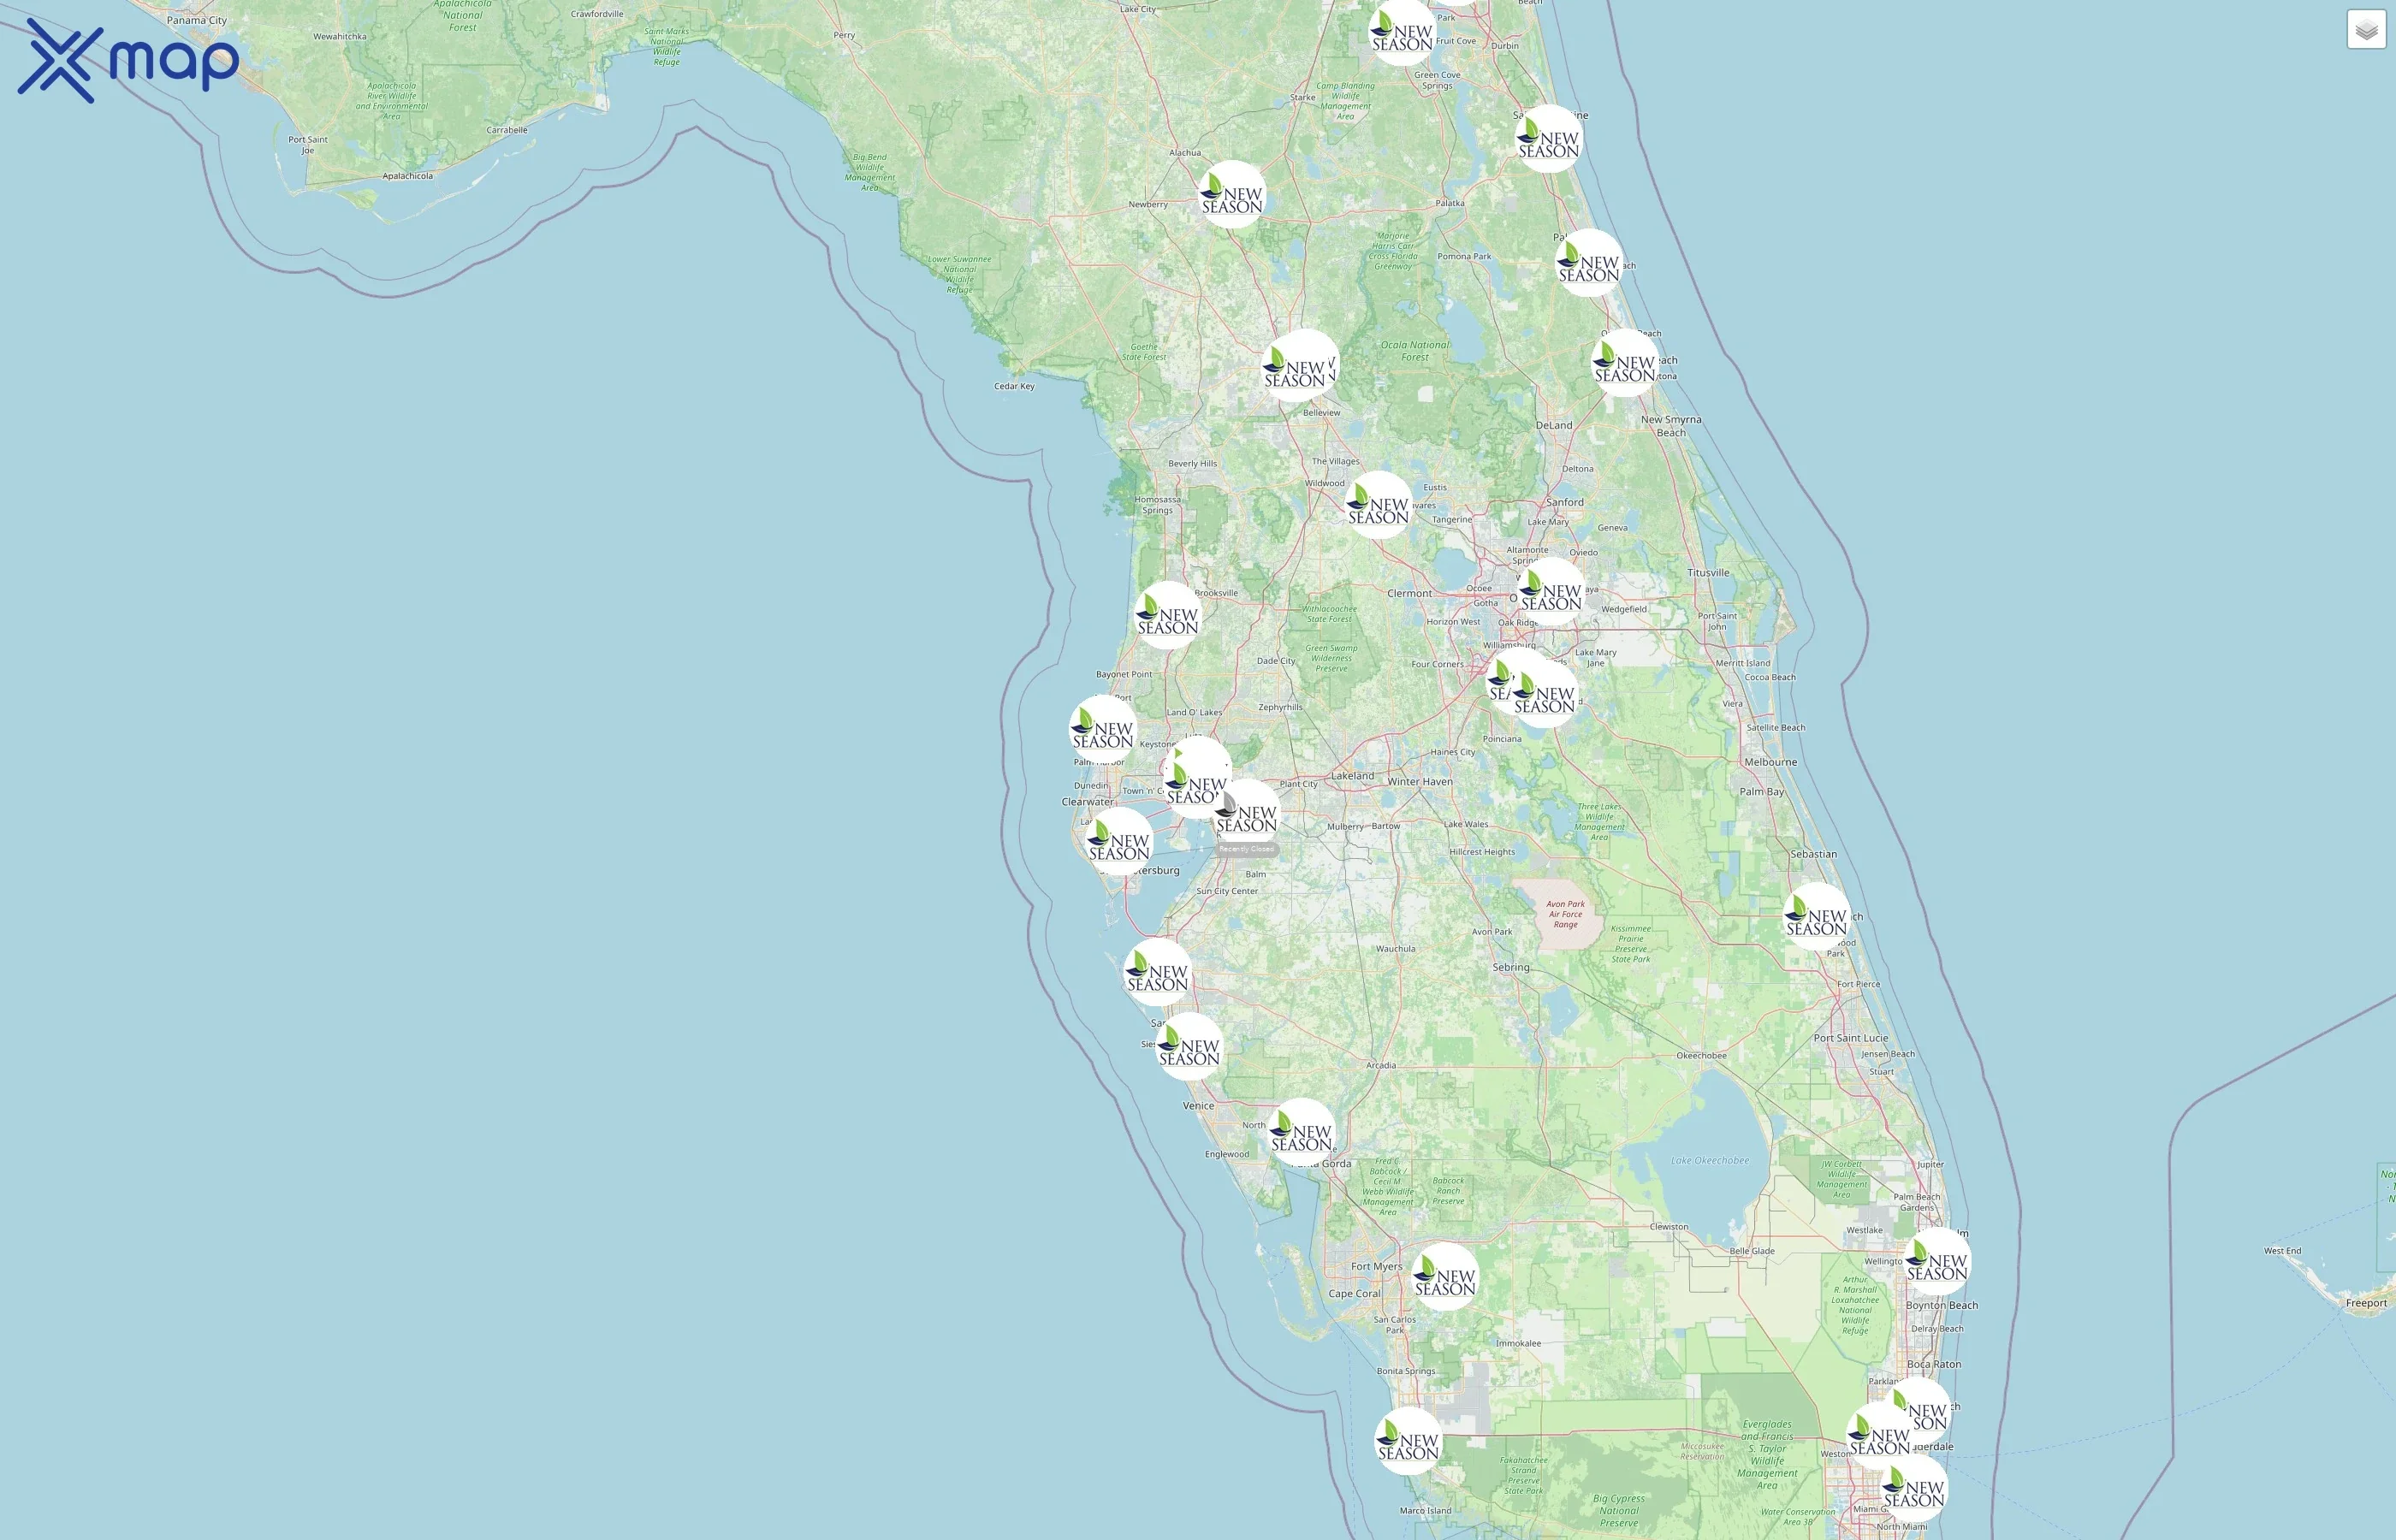This screenshot has width=2396, height=1540.
Task: Click the Big Cypress National Preserve label
Action: point(1619,1511)
